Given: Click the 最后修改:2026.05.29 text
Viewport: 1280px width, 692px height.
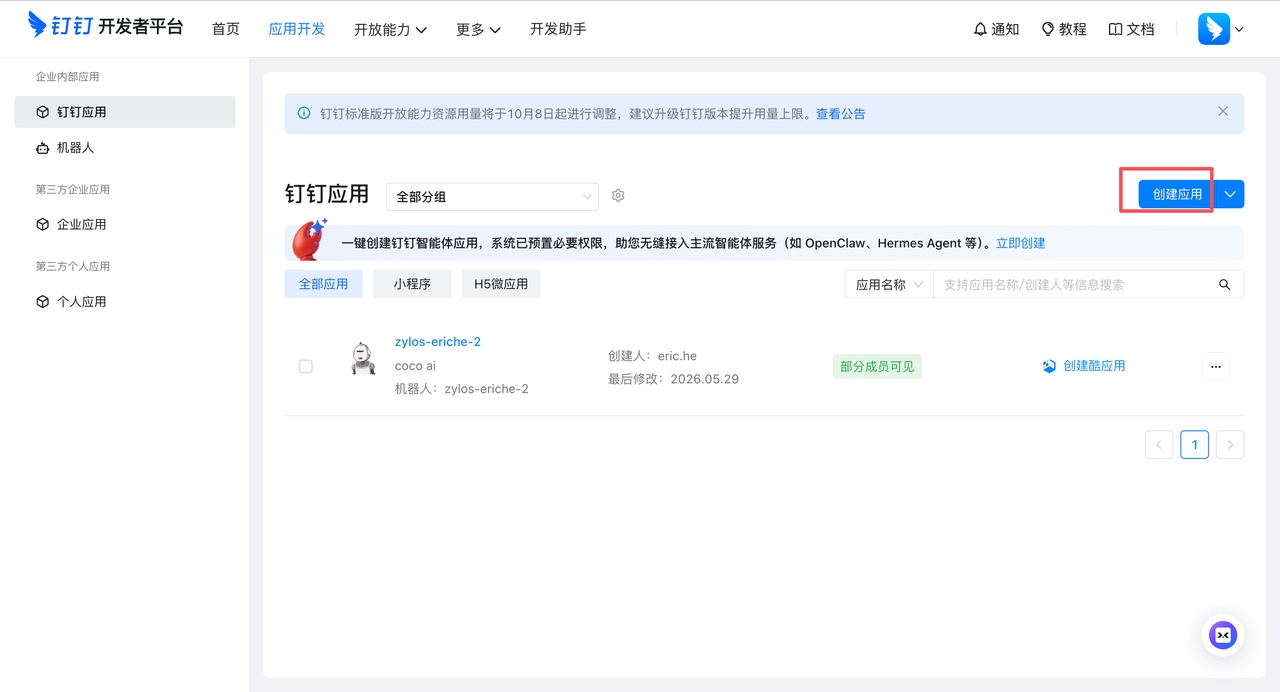Looking at the screenshot, I should click(x=673, y=379).
